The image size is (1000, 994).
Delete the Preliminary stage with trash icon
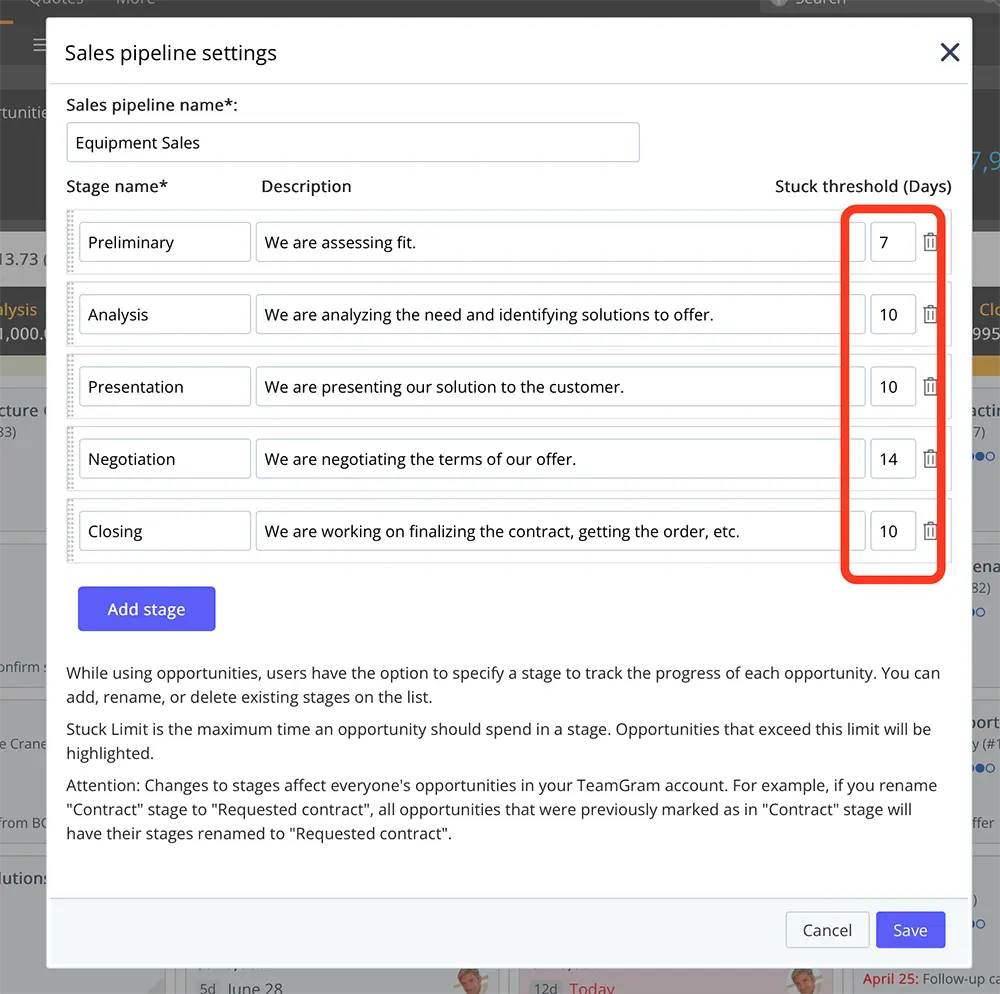click(930, 242)
